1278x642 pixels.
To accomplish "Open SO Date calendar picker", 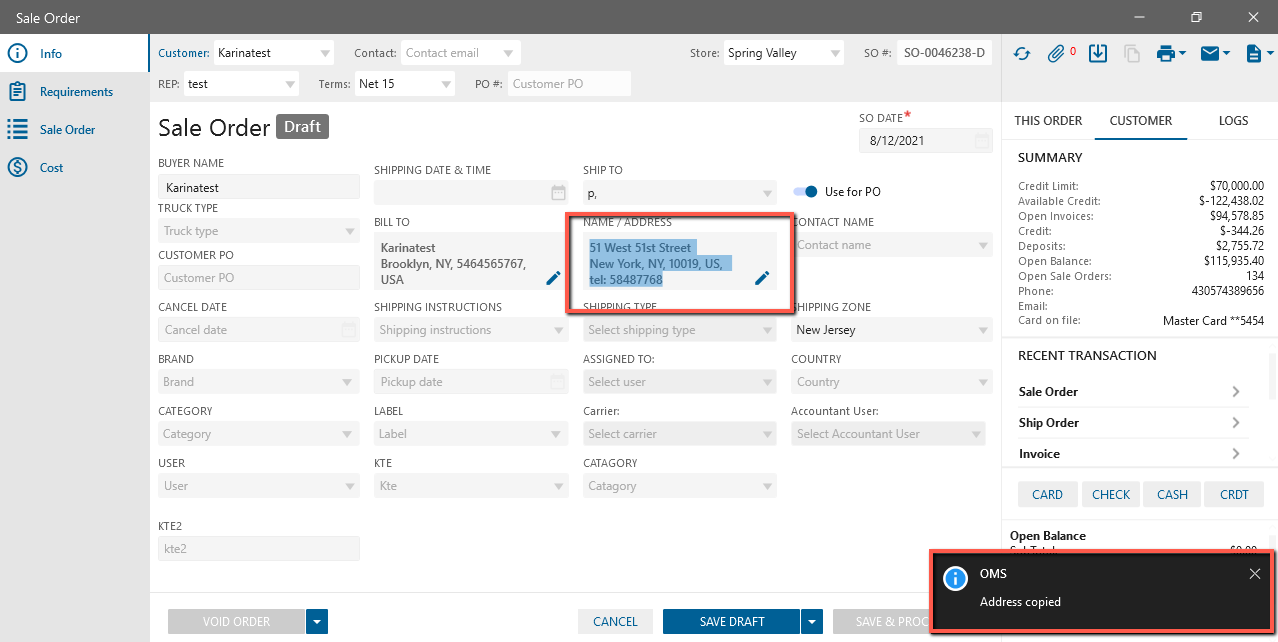I will click(981, 141).
